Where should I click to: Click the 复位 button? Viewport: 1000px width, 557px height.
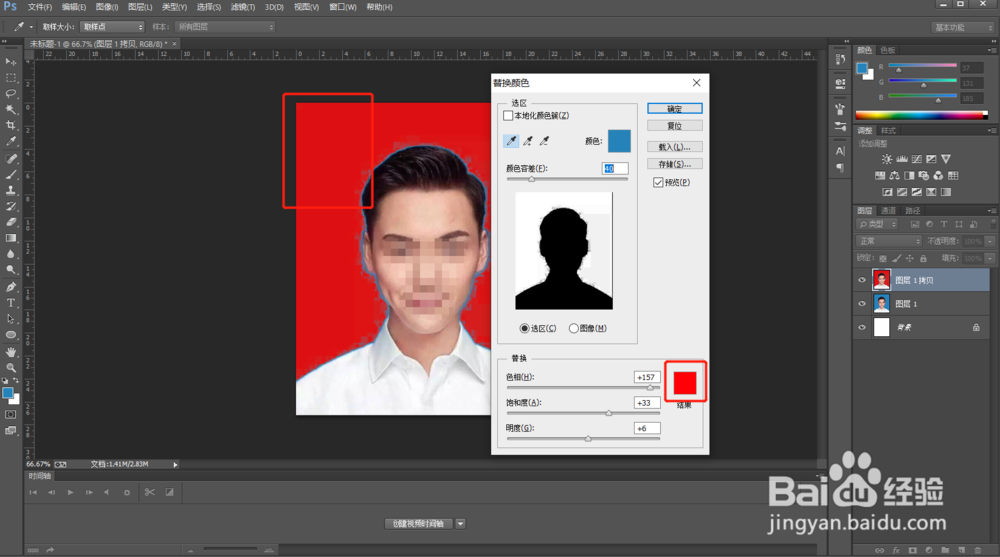[675, 126]
